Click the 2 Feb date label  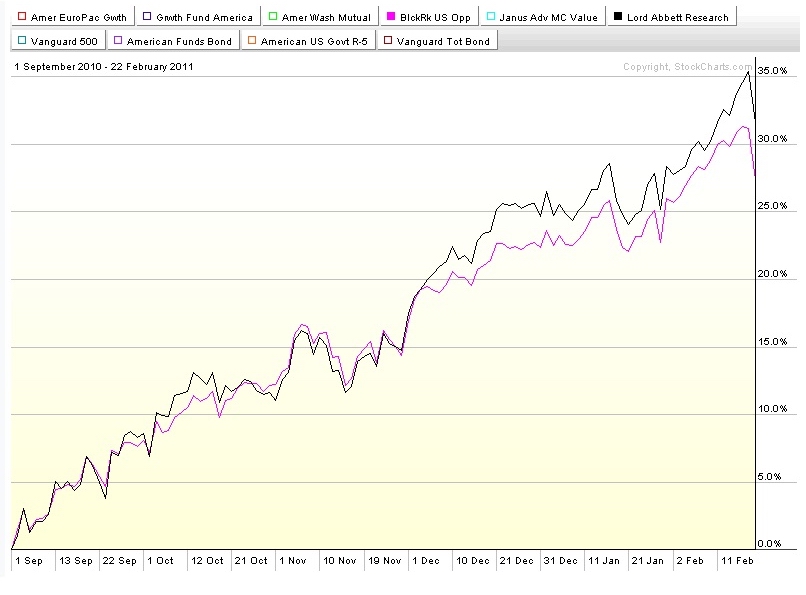(690, 561)
